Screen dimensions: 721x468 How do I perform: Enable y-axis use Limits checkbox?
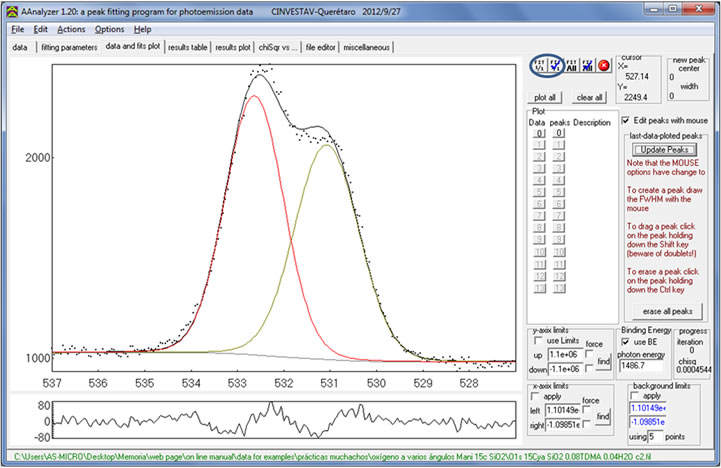[536, 342]
